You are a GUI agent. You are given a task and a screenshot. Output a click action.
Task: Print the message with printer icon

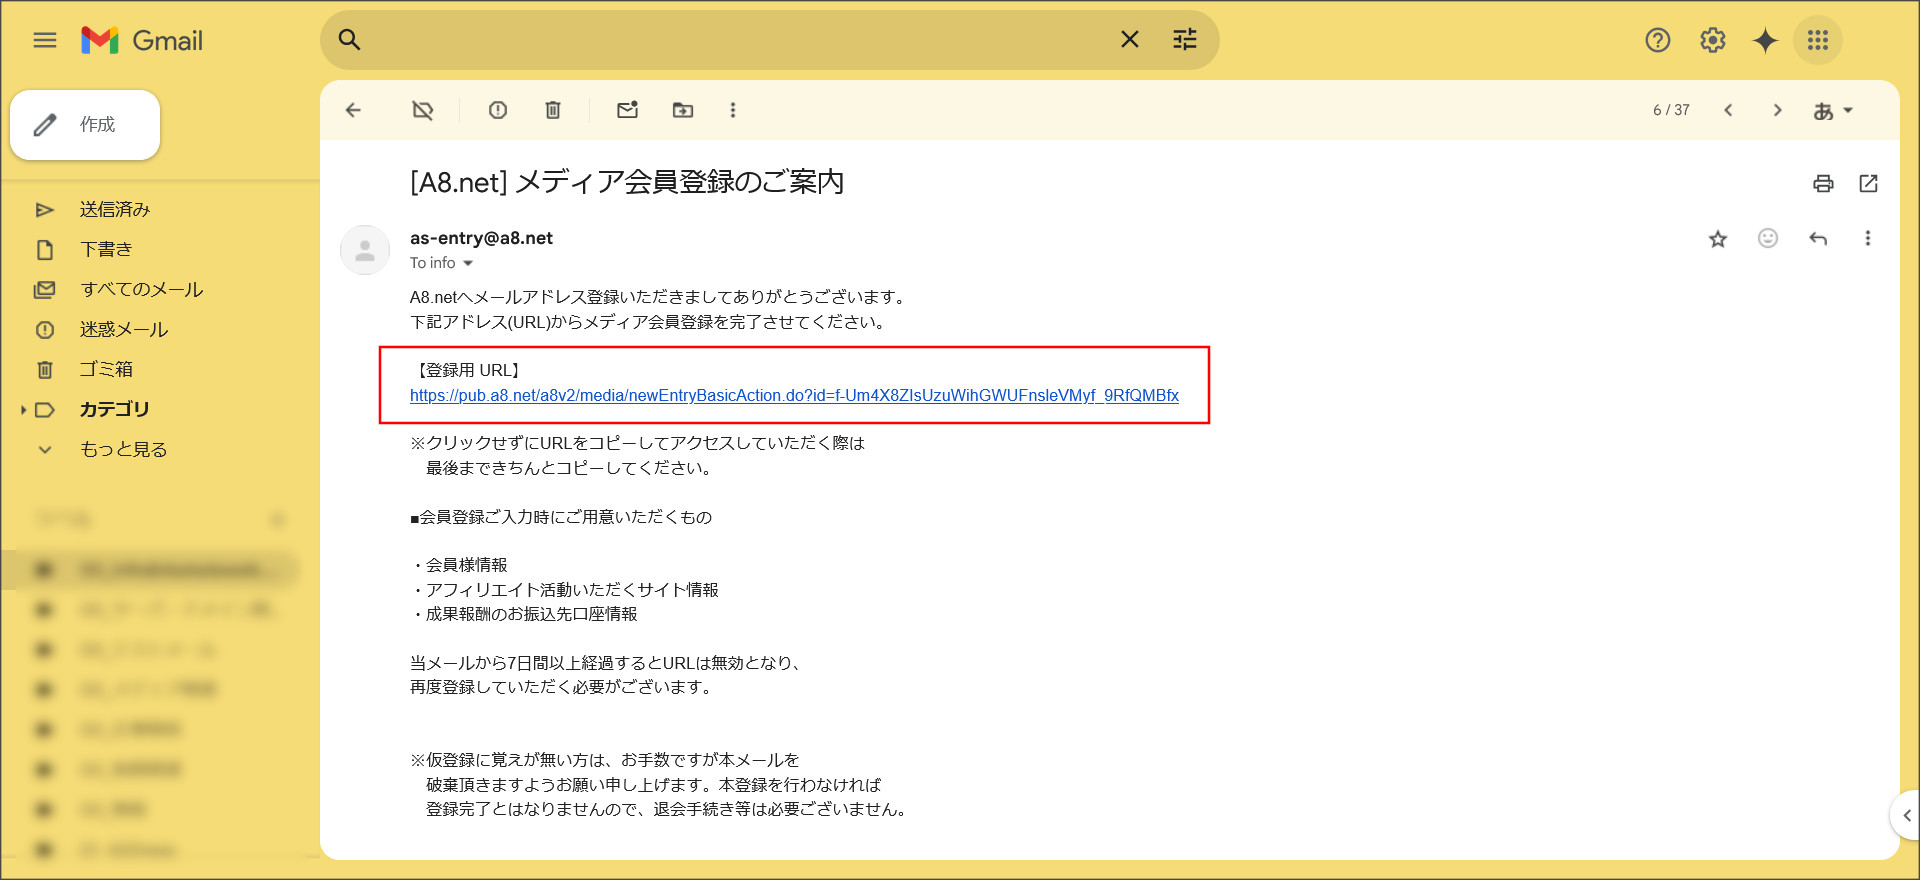point(1824,183)
